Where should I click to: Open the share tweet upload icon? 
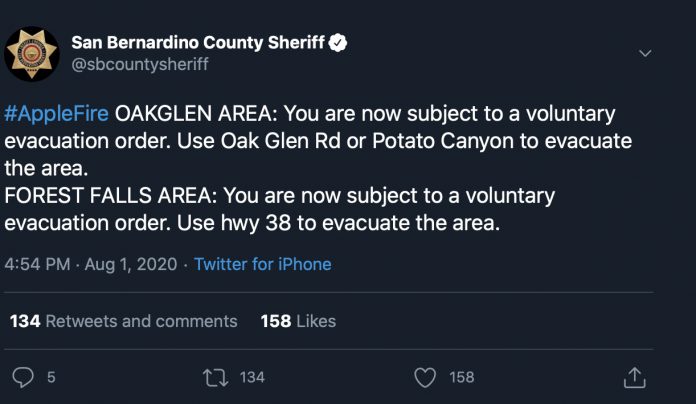pyautogui.click(x=635, y=377)
